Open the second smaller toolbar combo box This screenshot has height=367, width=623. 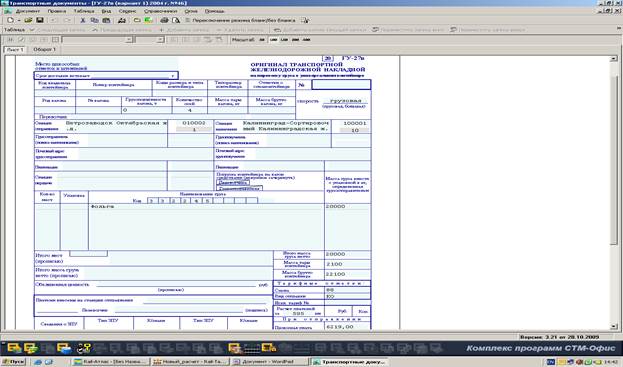pos(149,40)
